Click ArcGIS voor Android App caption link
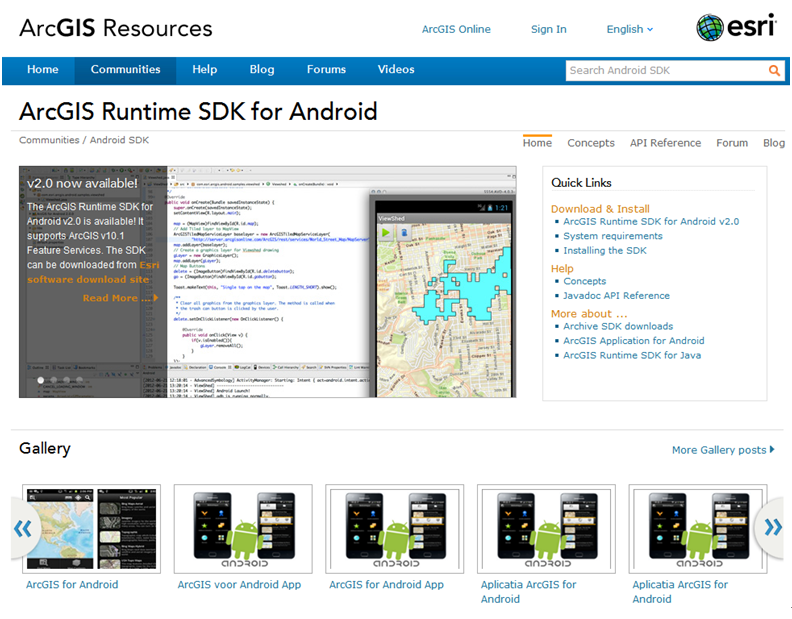The height and width of the screenshot is (619, 792). click(239, 585)
